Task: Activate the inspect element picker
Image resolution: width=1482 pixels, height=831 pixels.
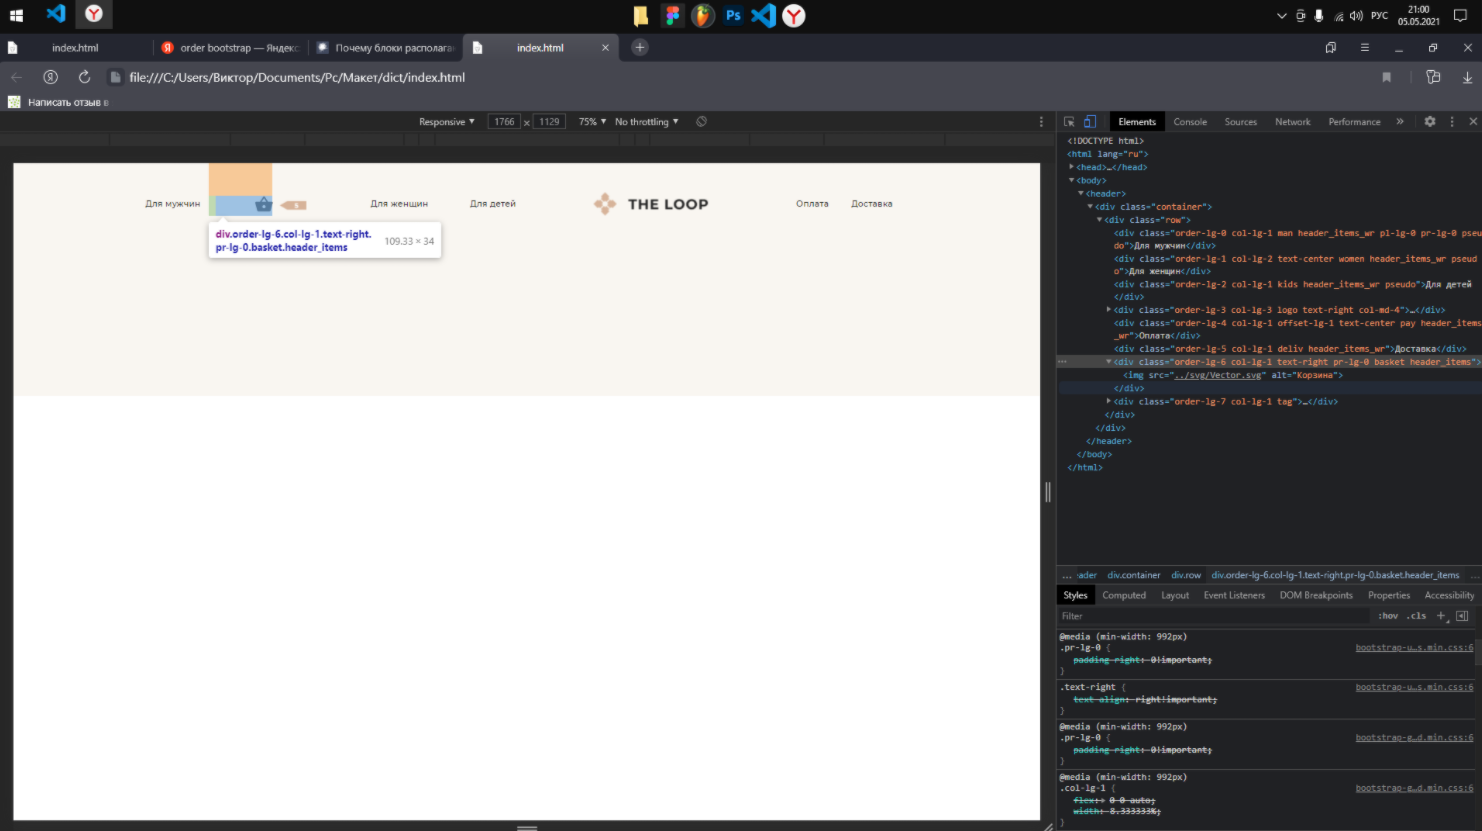Action: (x=1069, y=122)
